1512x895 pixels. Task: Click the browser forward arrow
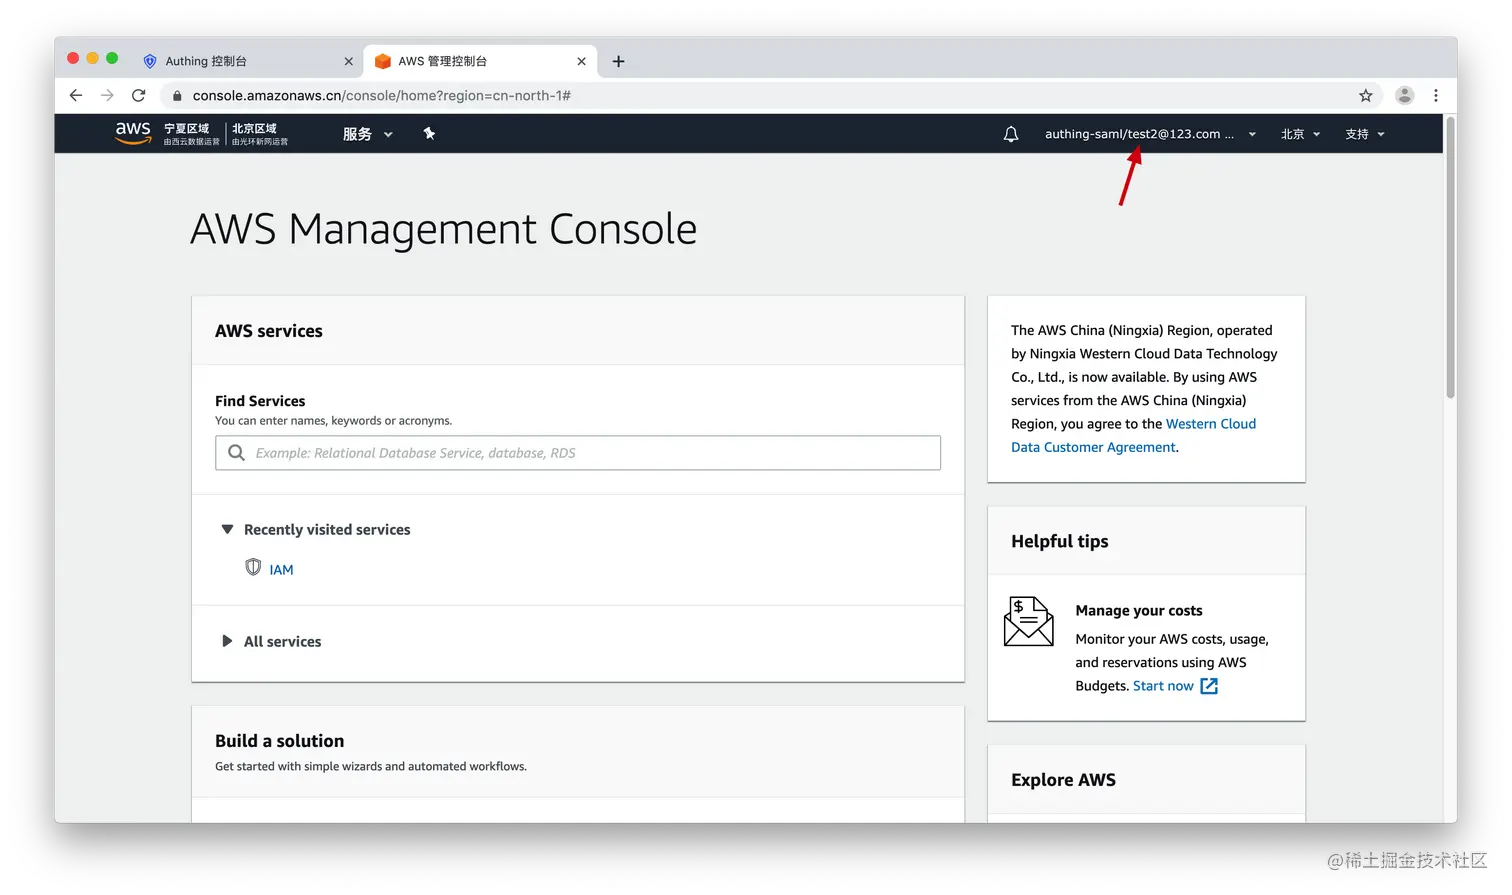(x=107, y=95)
